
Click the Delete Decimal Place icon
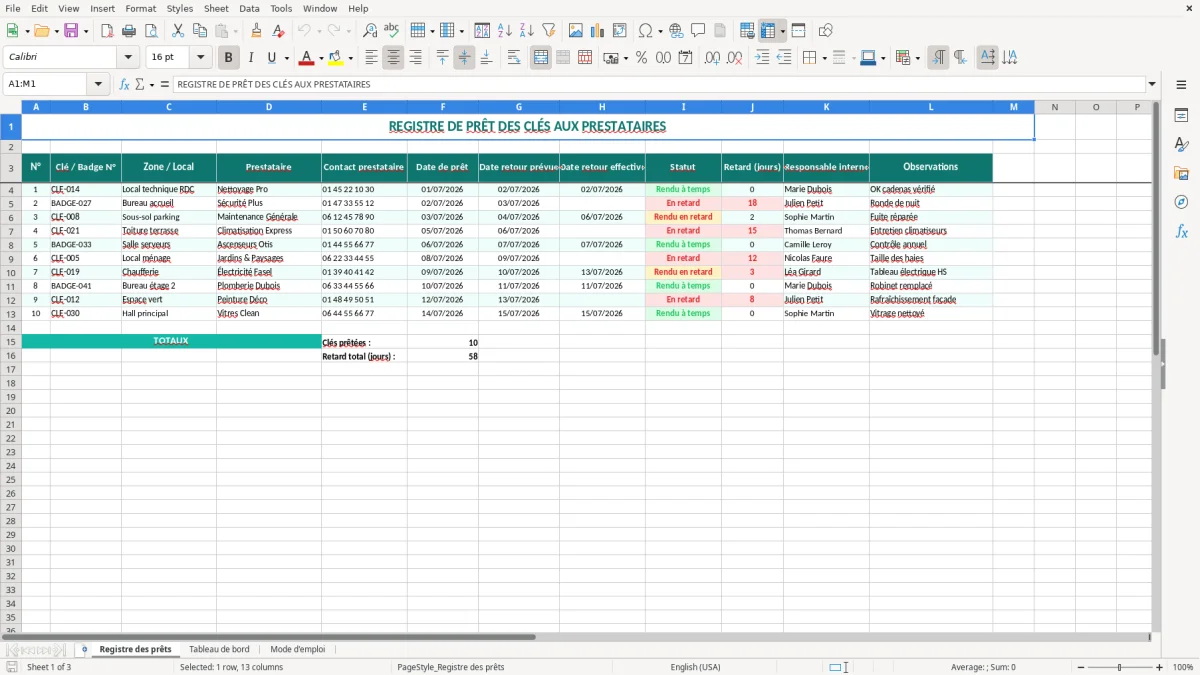coord(734,58)
